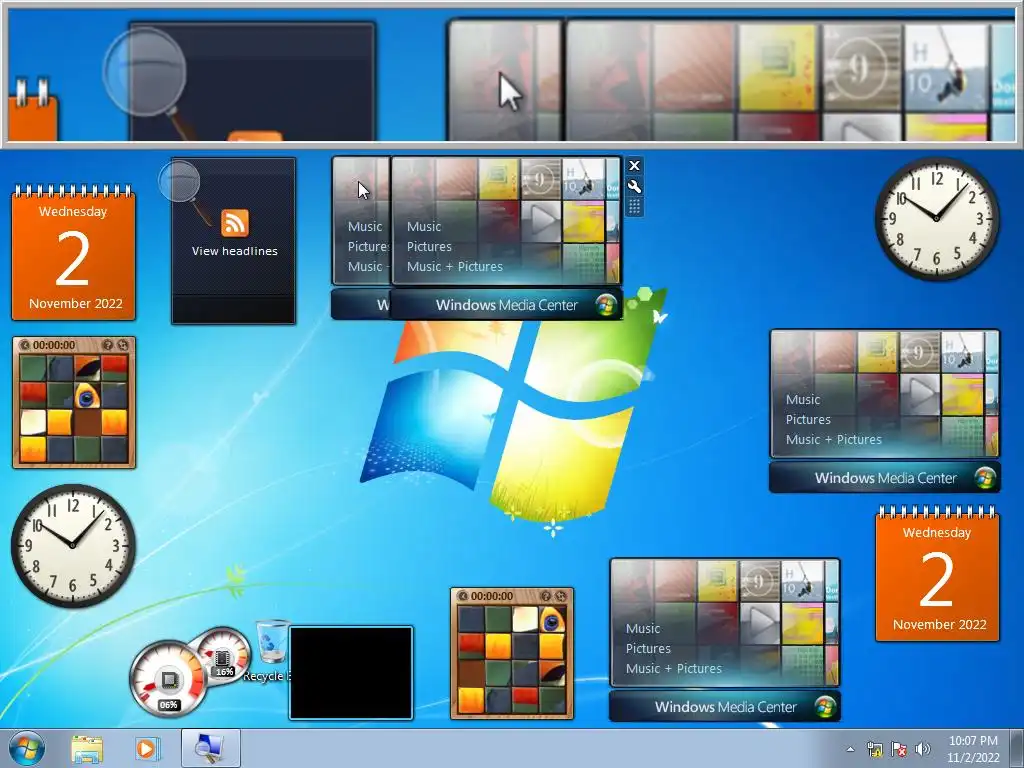
Task: Show solved picture via left puzzle's question mark
Action: [x=108, y=345]
